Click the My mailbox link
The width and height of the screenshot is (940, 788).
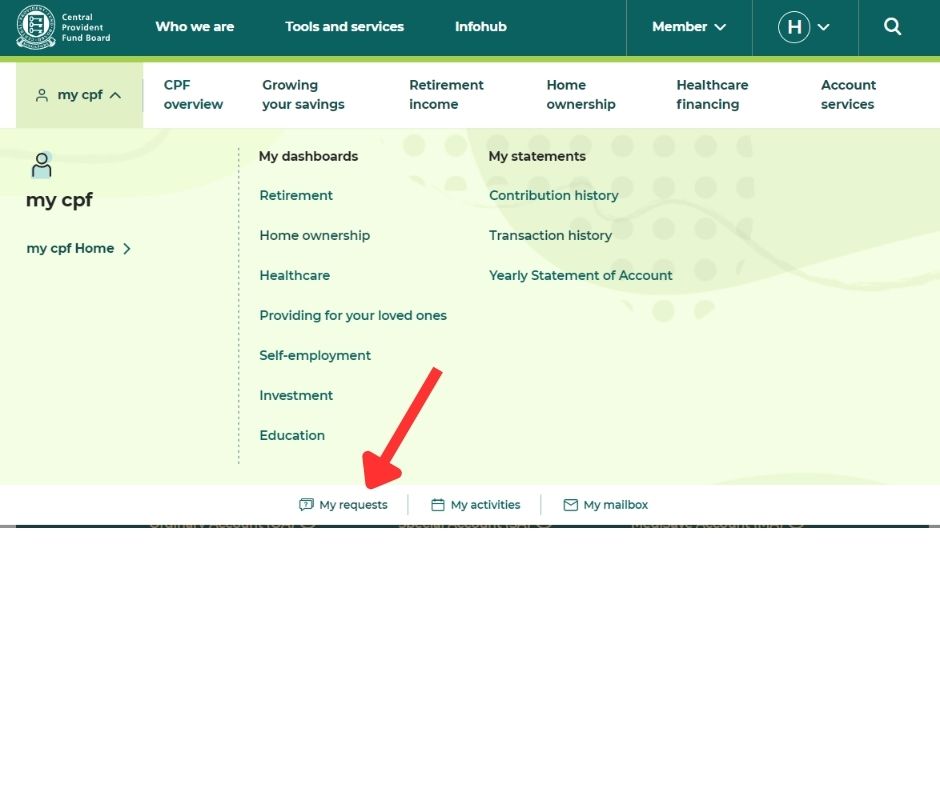[606, 505]
